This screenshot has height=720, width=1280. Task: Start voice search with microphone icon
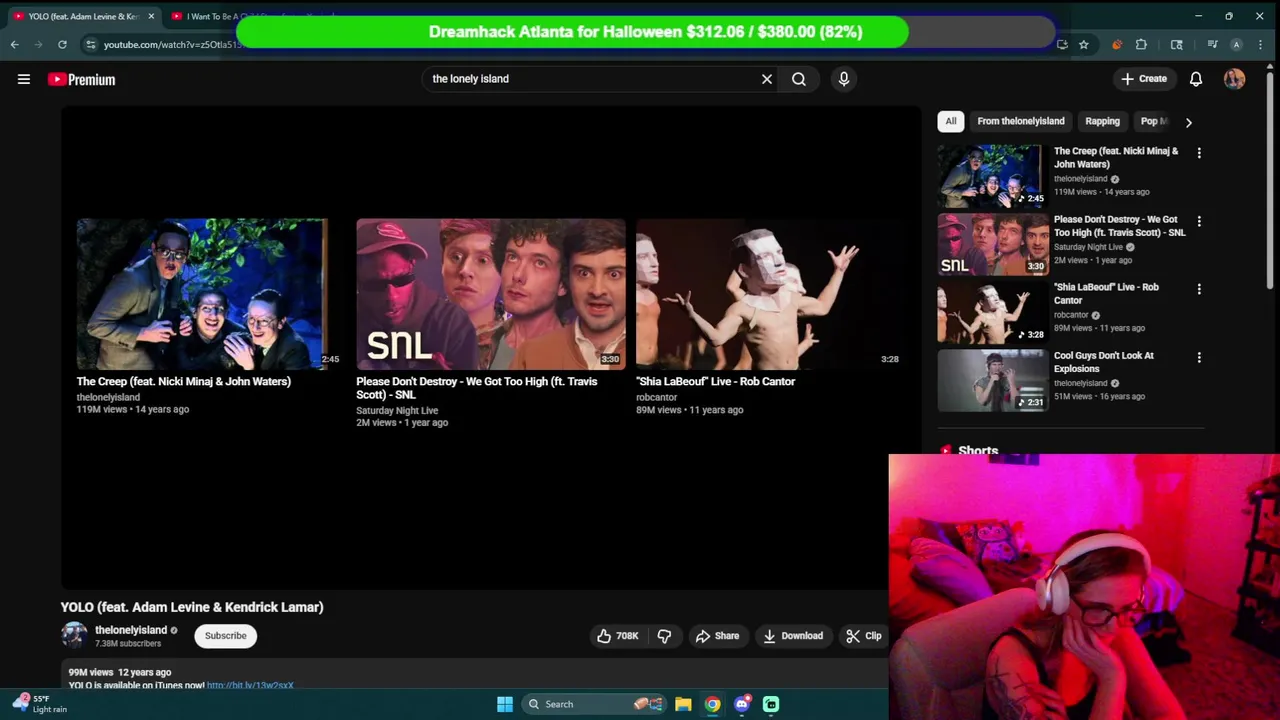(x=844, y=79)
